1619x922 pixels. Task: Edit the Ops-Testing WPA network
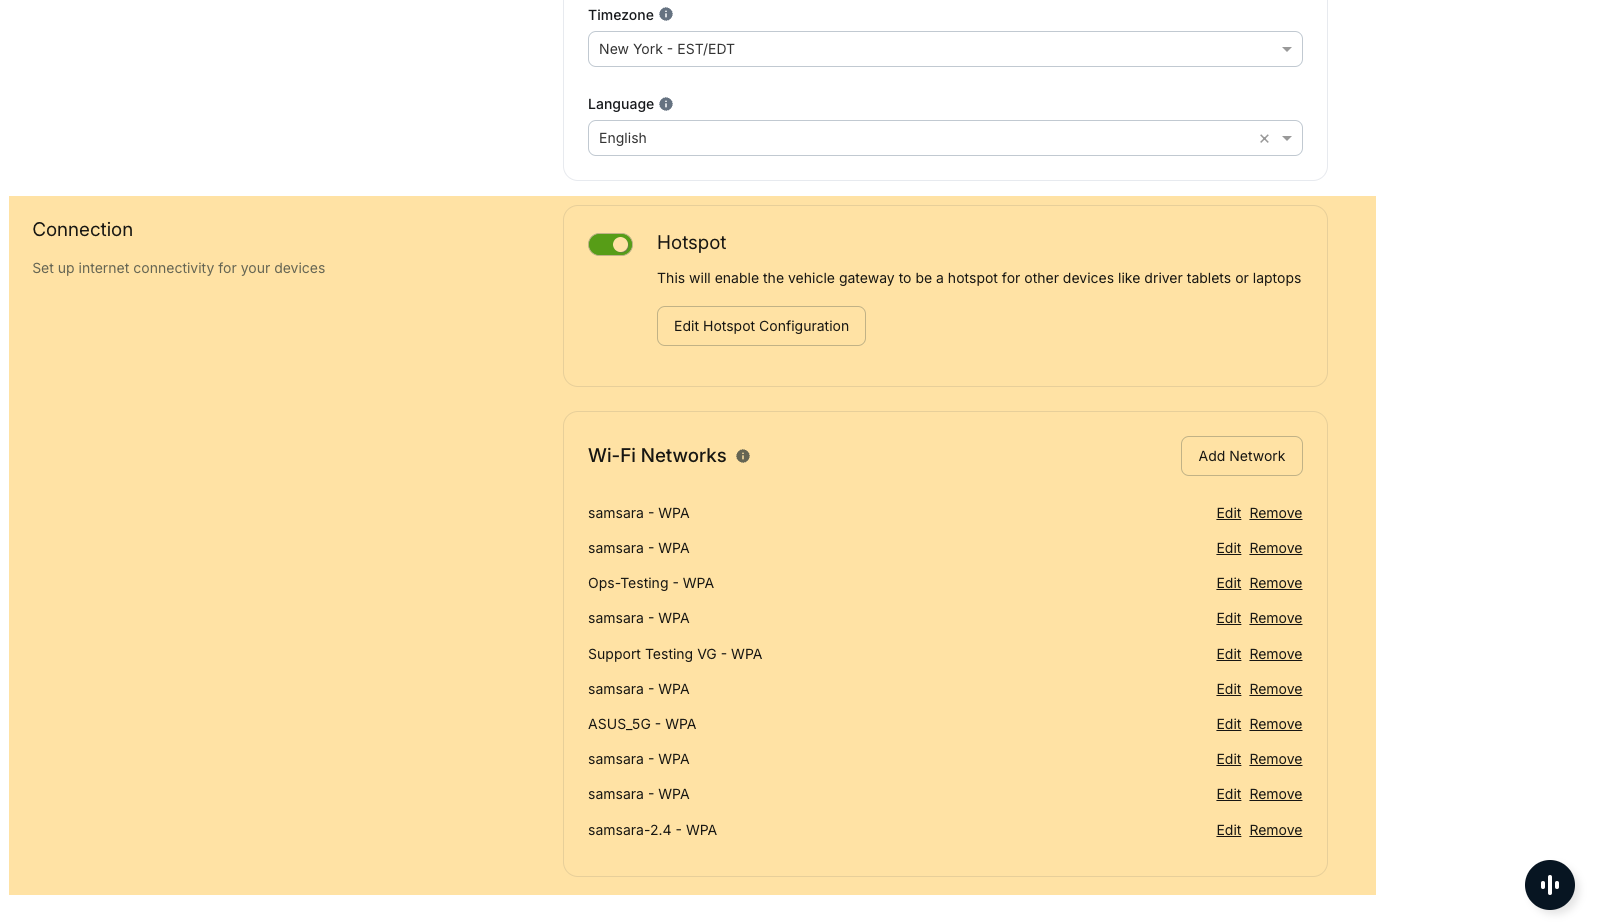pyautogui.click(x=1228, y=583)
